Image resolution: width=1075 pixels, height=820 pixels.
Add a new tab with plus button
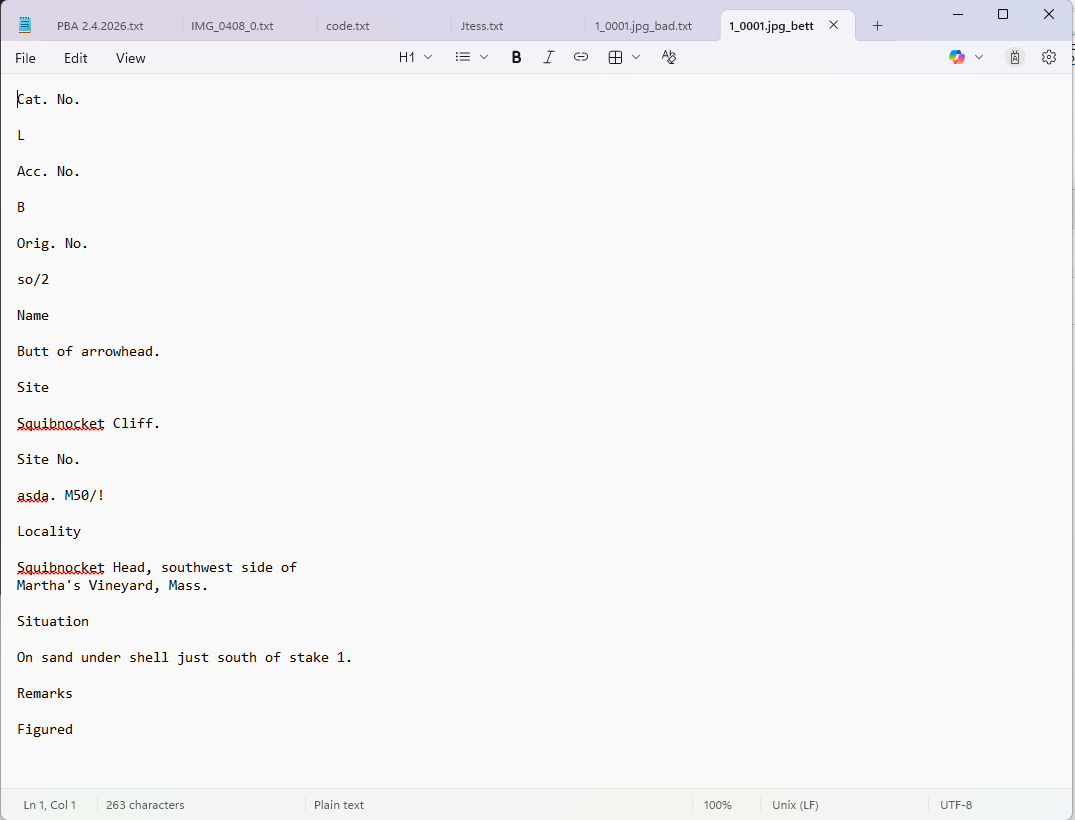(877, 26)
